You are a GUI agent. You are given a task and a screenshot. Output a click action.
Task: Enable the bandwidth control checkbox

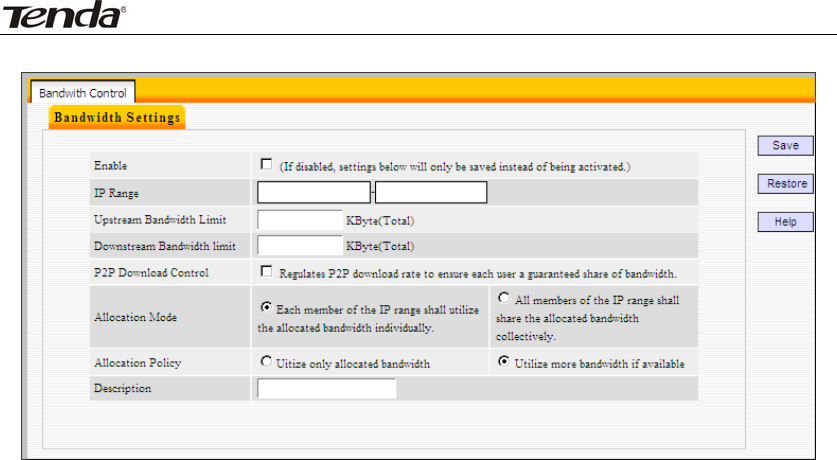point(266,164)
